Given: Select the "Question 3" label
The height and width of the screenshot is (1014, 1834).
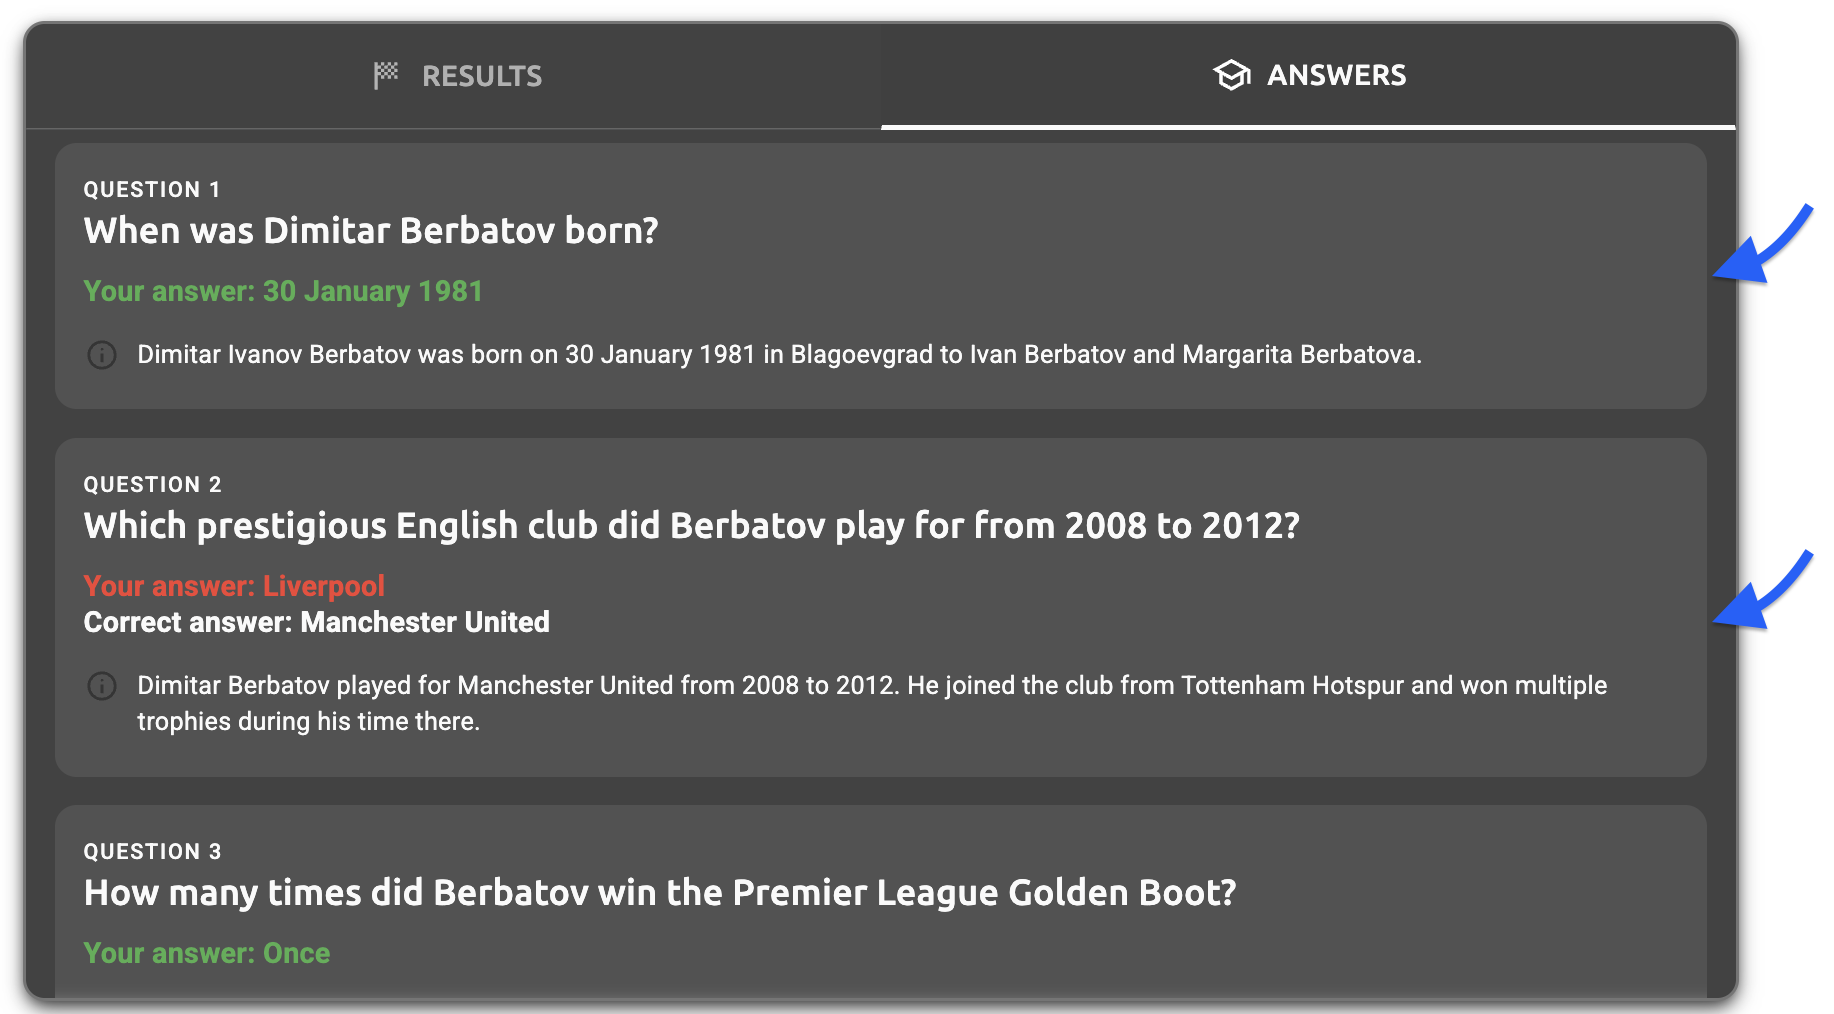Looking at the screenshot, I should click(152, 852).
